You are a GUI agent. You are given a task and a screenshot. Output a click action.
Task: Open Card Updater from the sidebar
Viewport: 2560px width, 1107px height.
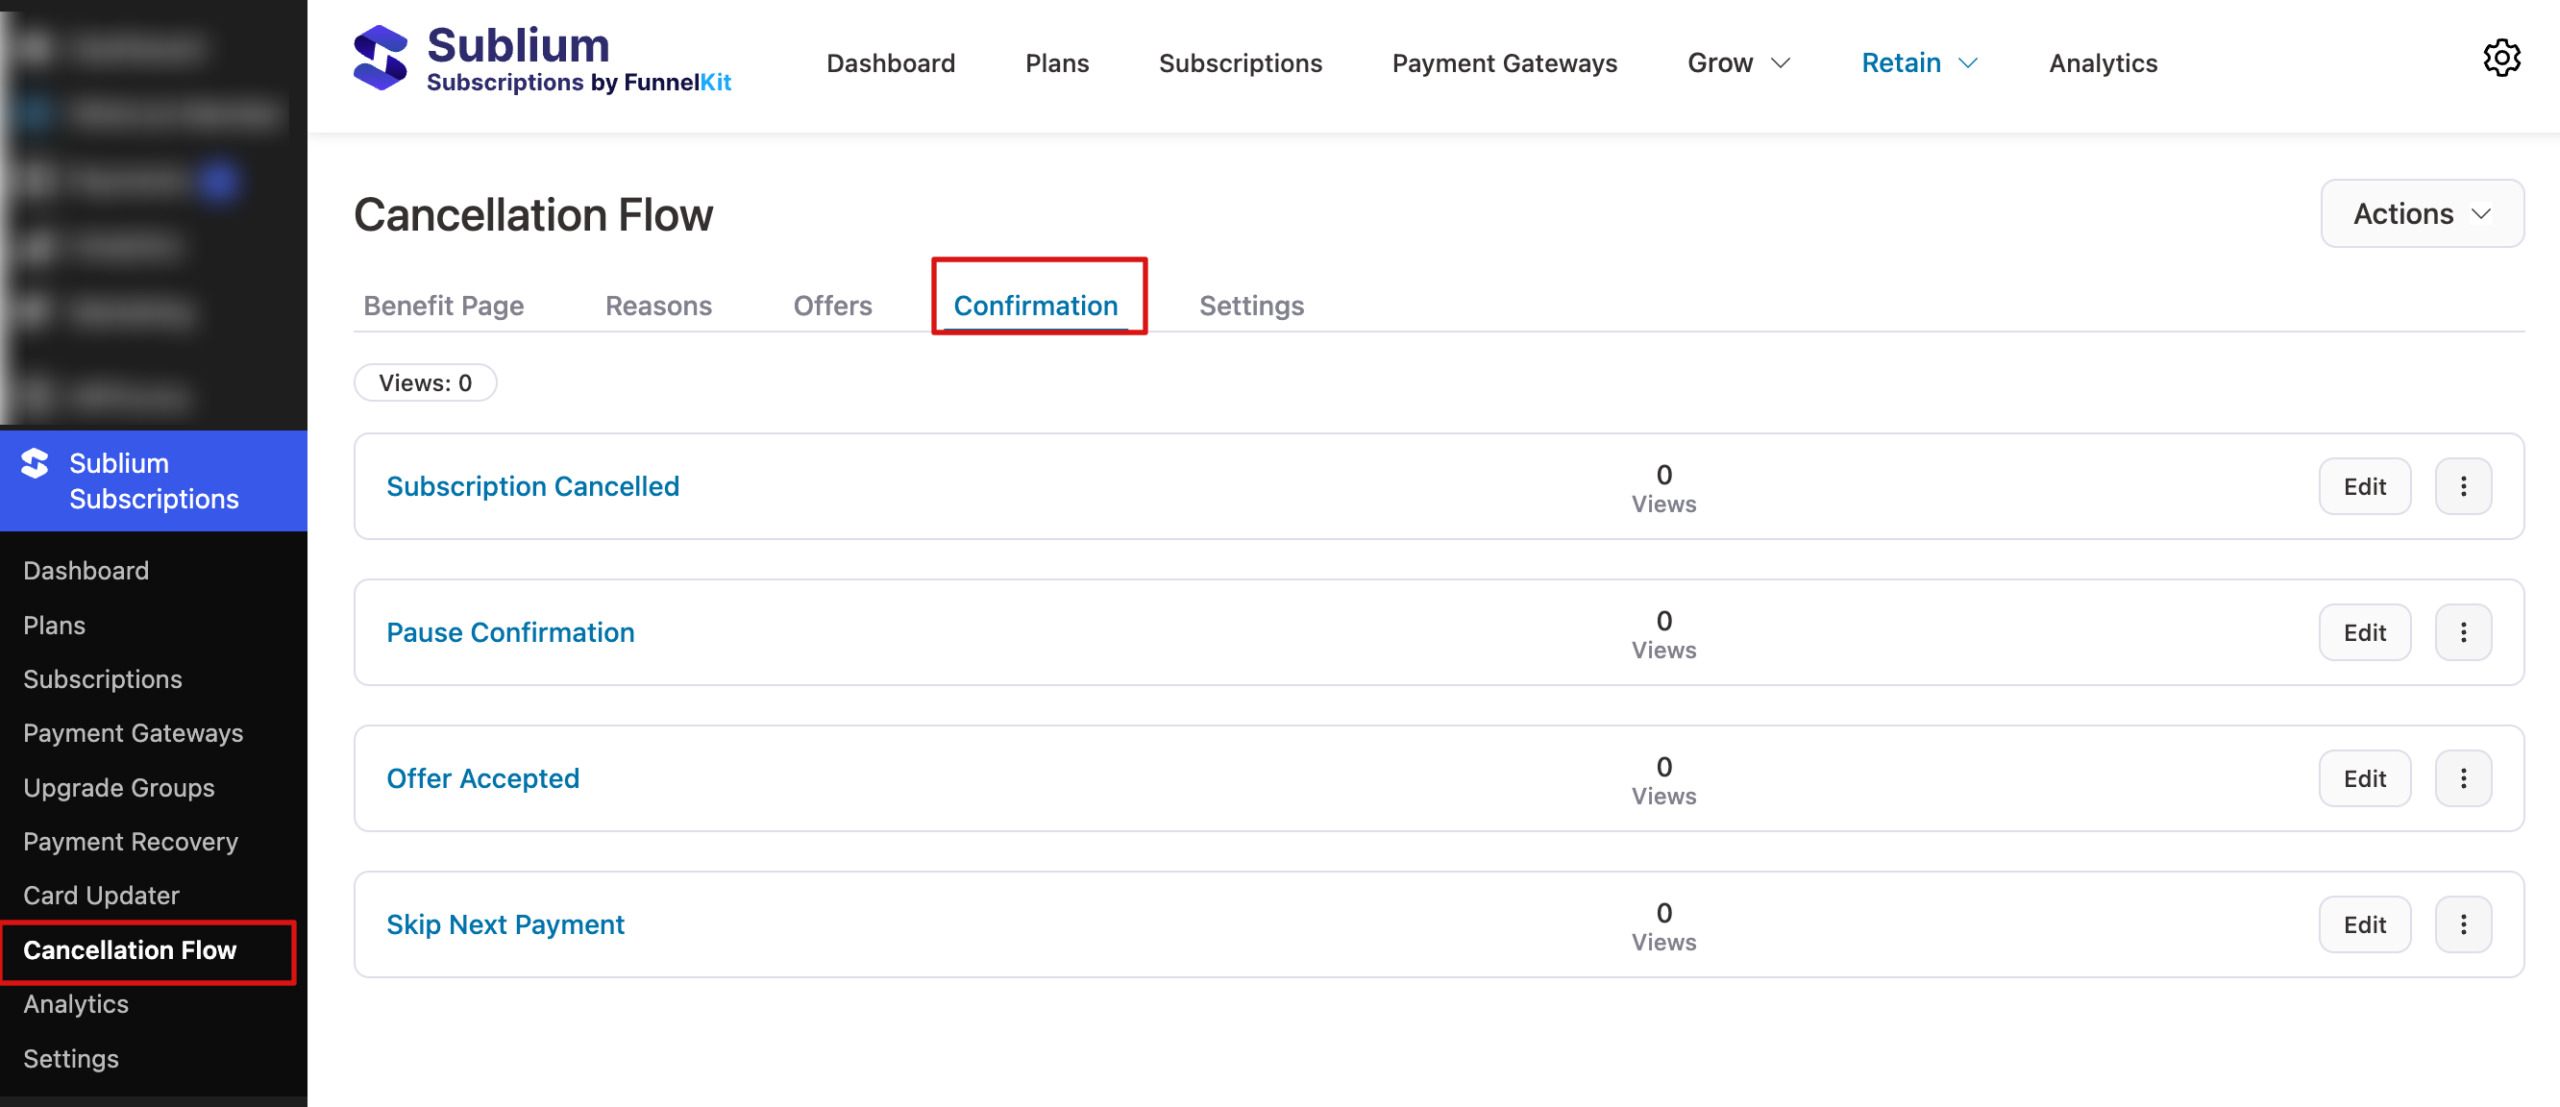tap(101, 895)
